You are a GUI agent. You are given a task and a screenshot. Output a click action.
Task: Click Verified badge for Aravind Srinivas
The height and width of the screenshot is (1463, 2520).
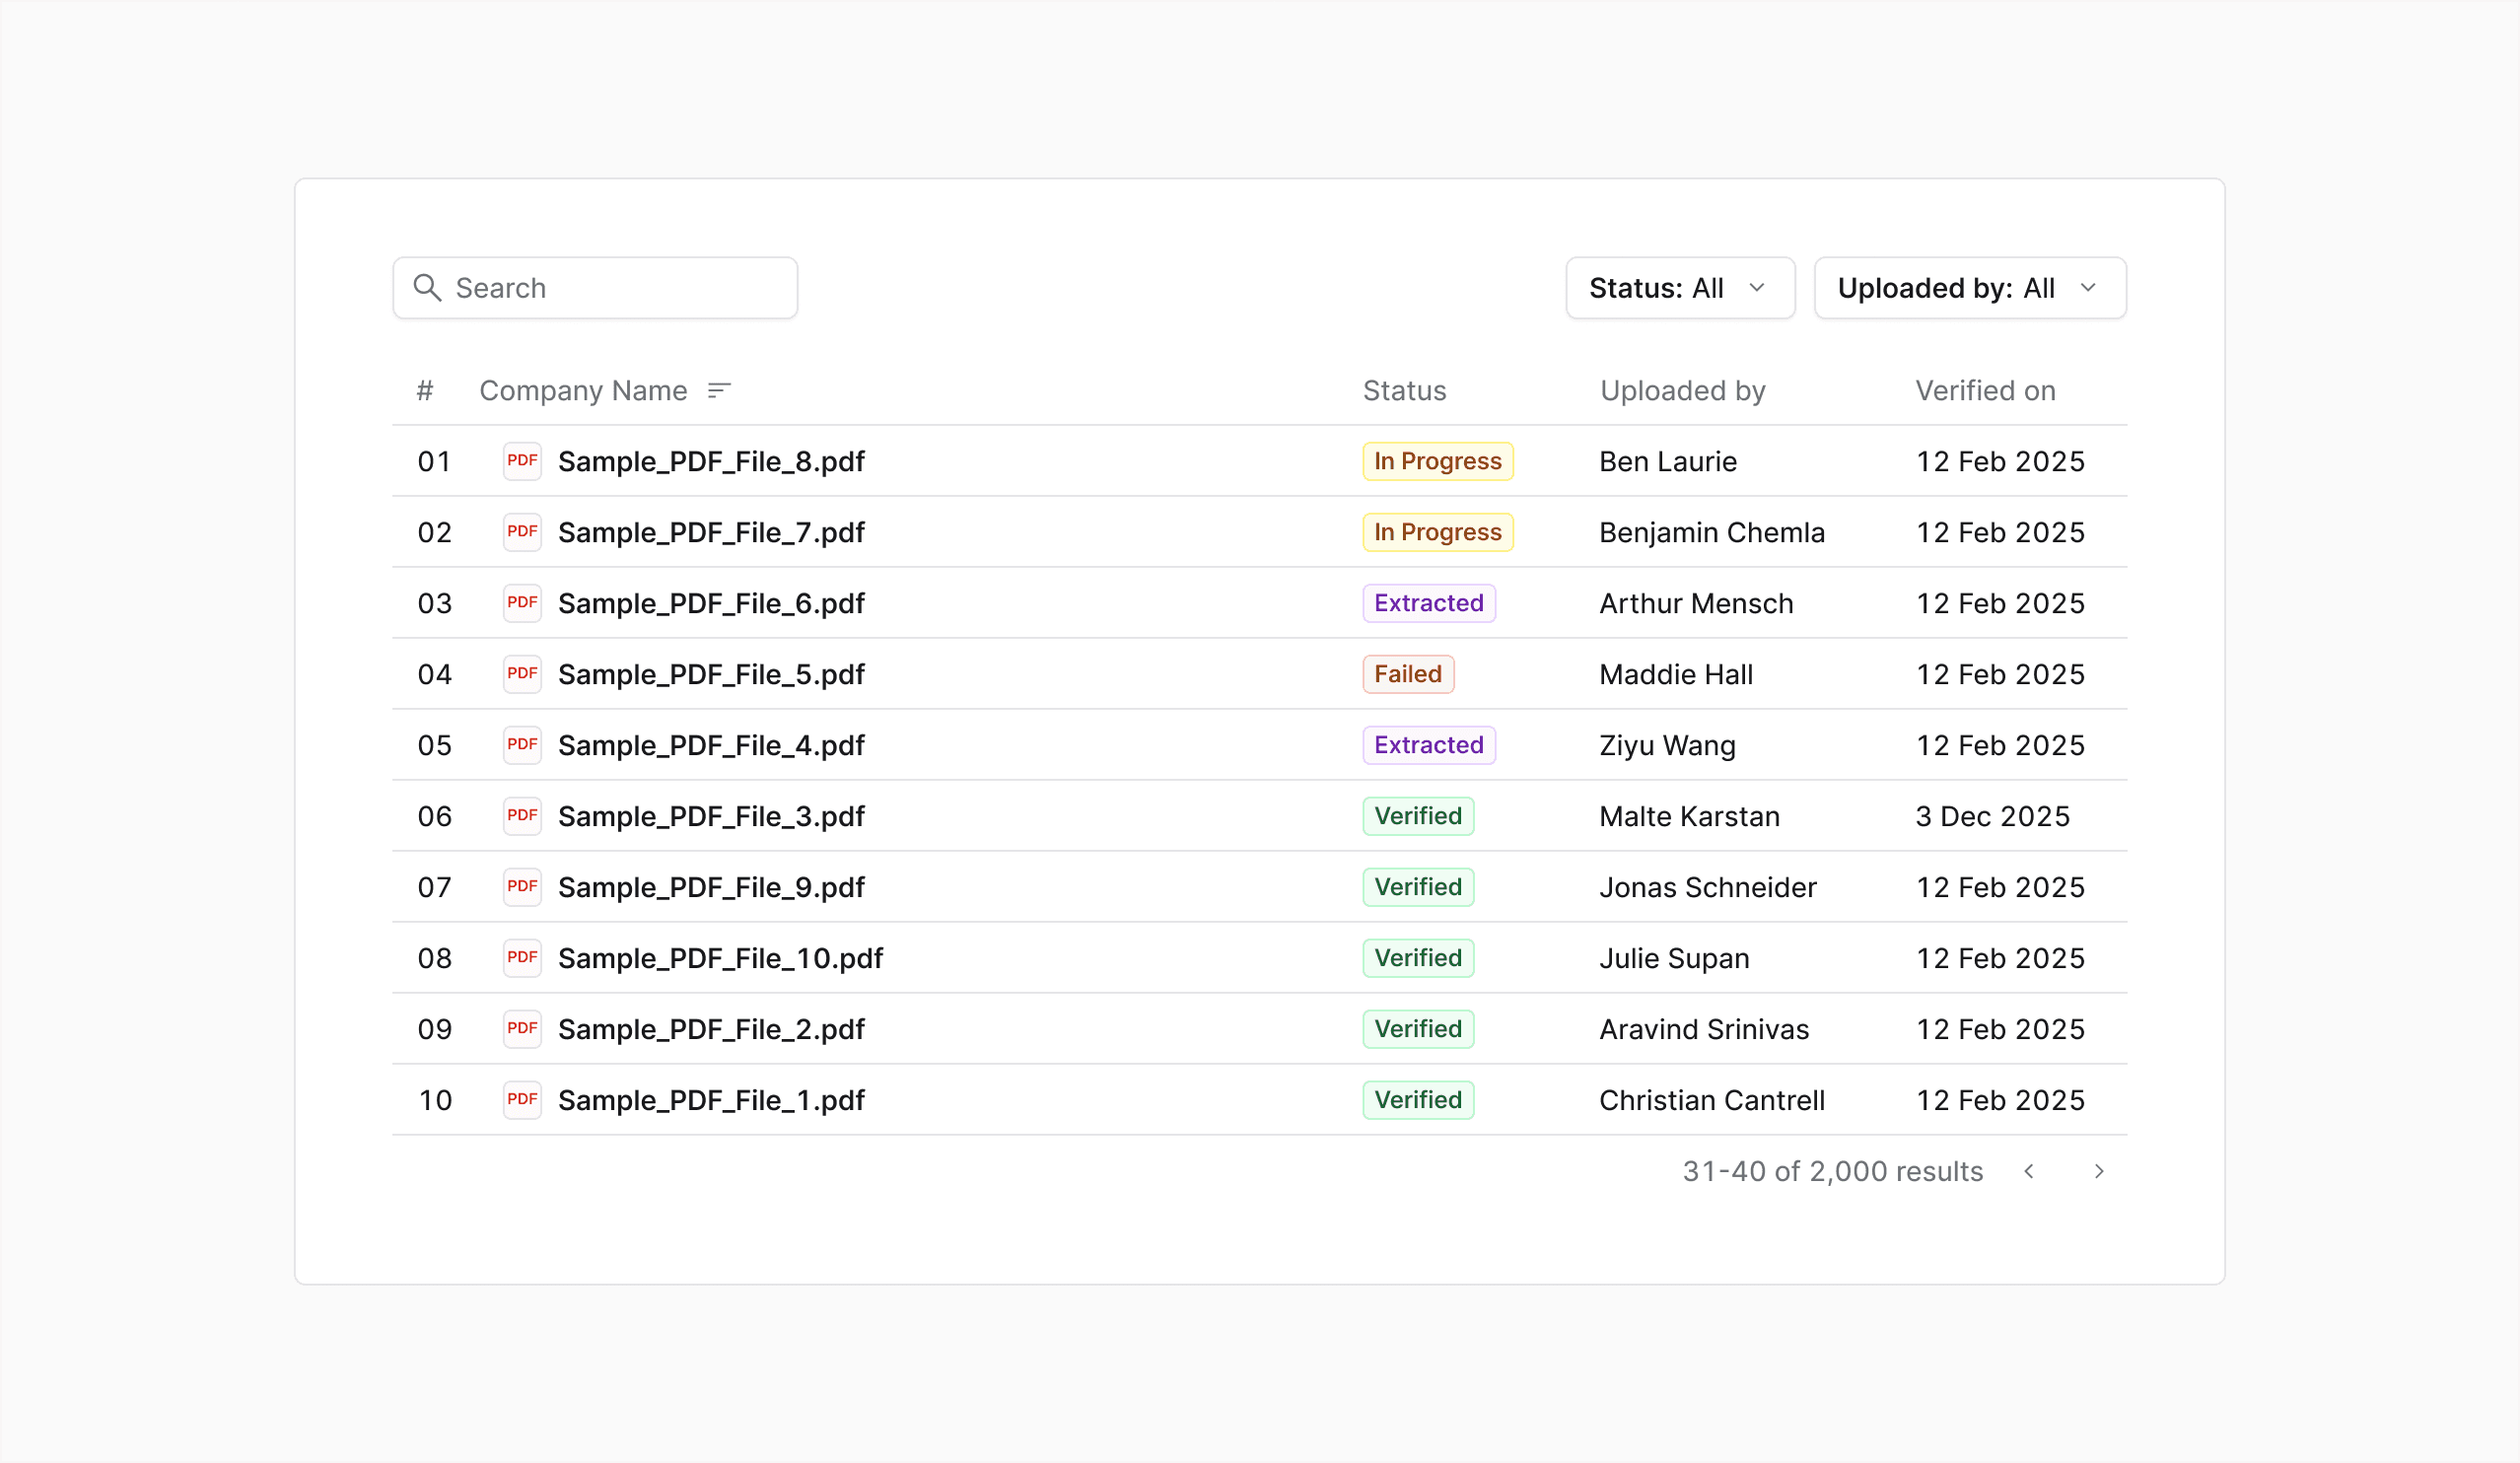click(1417, 1029)
